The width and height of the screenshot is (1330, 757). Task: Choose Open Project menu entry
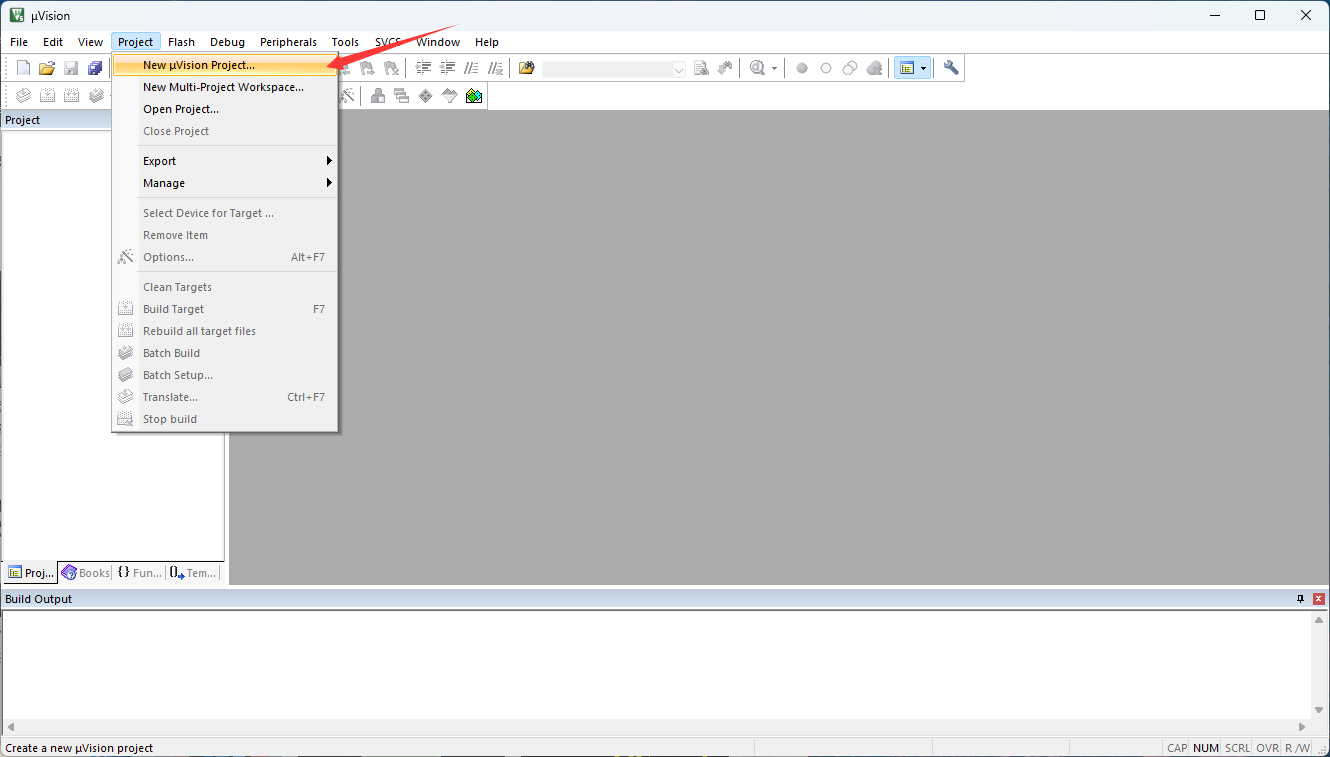(x=225, y=109)
